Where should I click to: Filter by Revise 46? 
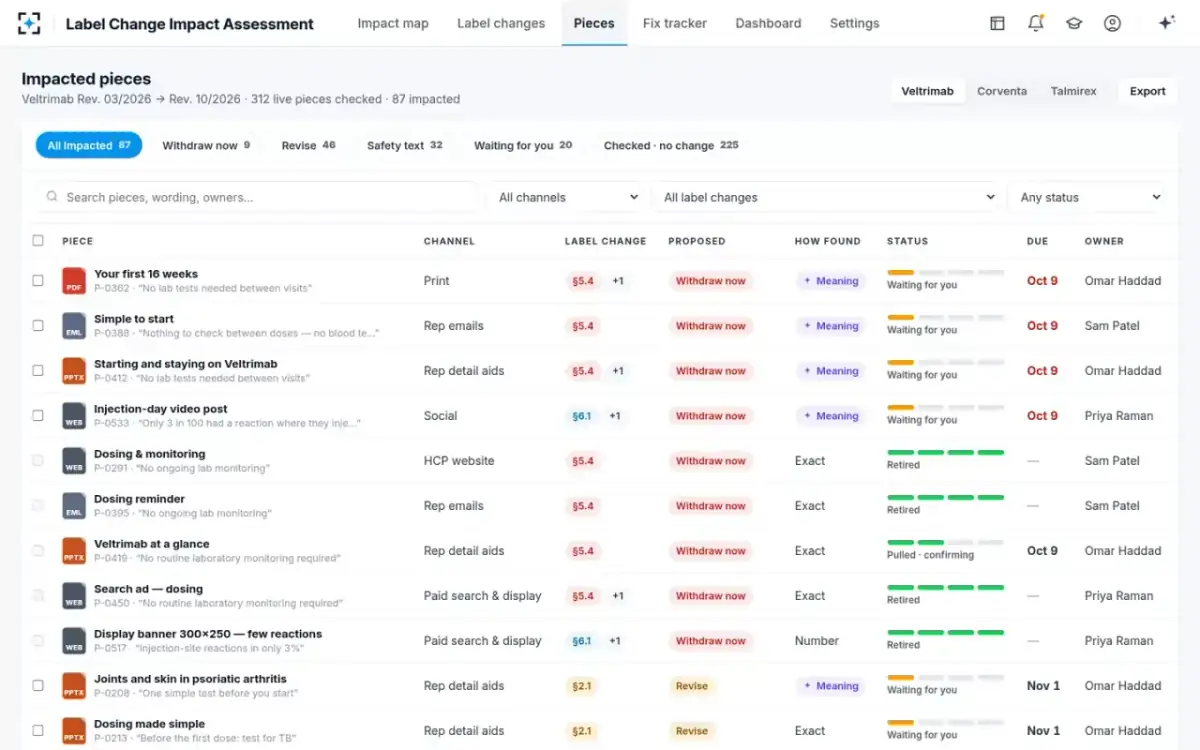pos(308,145)
